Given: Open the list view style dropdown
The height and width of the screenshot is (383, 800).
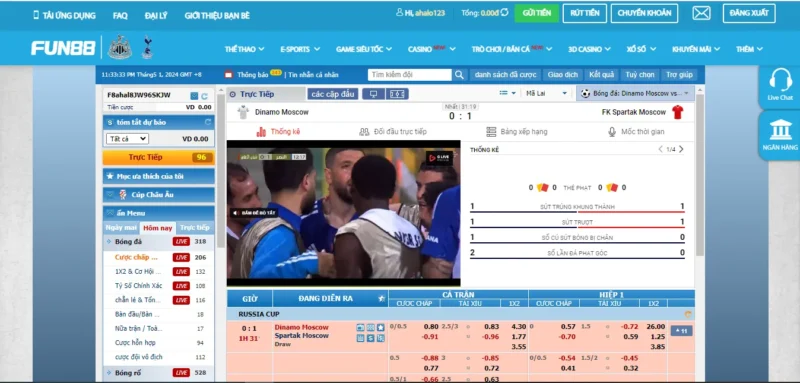Looking at the screenshot, I should [508, 93].
